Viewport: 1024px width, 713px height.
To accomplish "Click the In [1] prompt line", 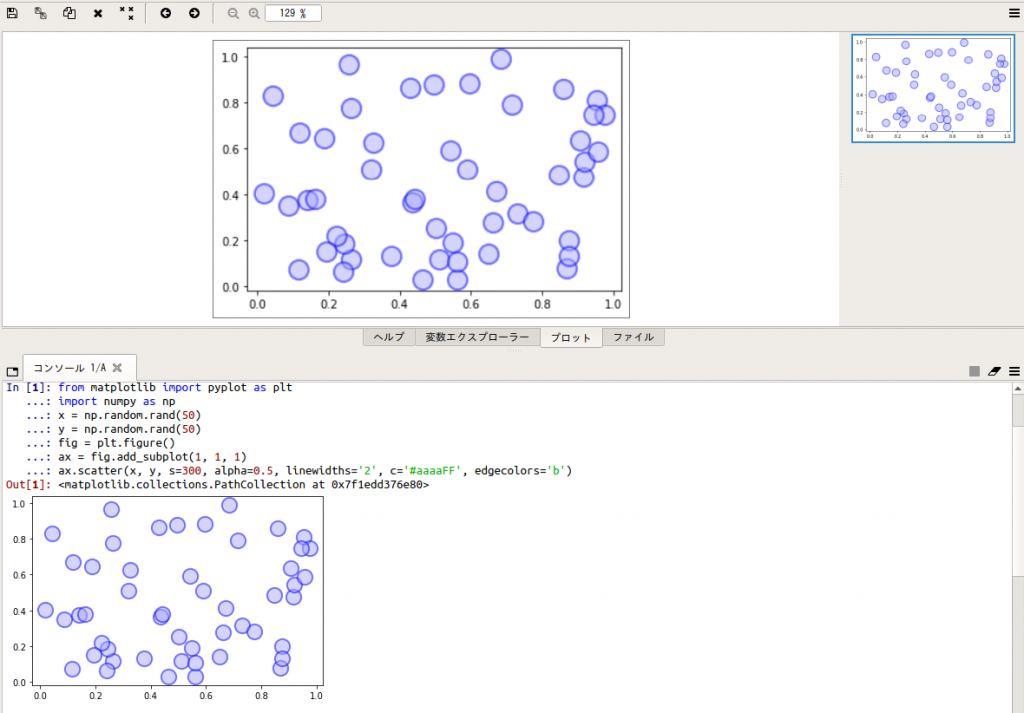I will tap(149, 387).
